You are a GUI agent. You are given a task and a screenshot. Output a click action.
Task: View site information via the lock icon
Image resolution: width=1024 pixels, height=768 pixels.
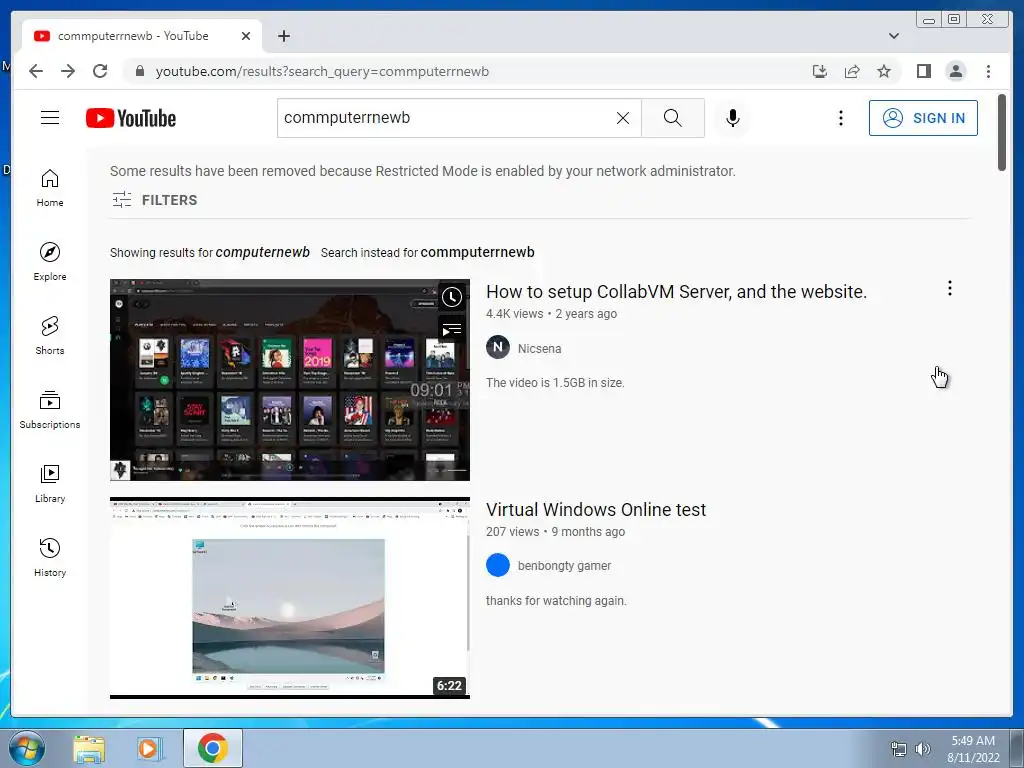[x=139, y=71]
